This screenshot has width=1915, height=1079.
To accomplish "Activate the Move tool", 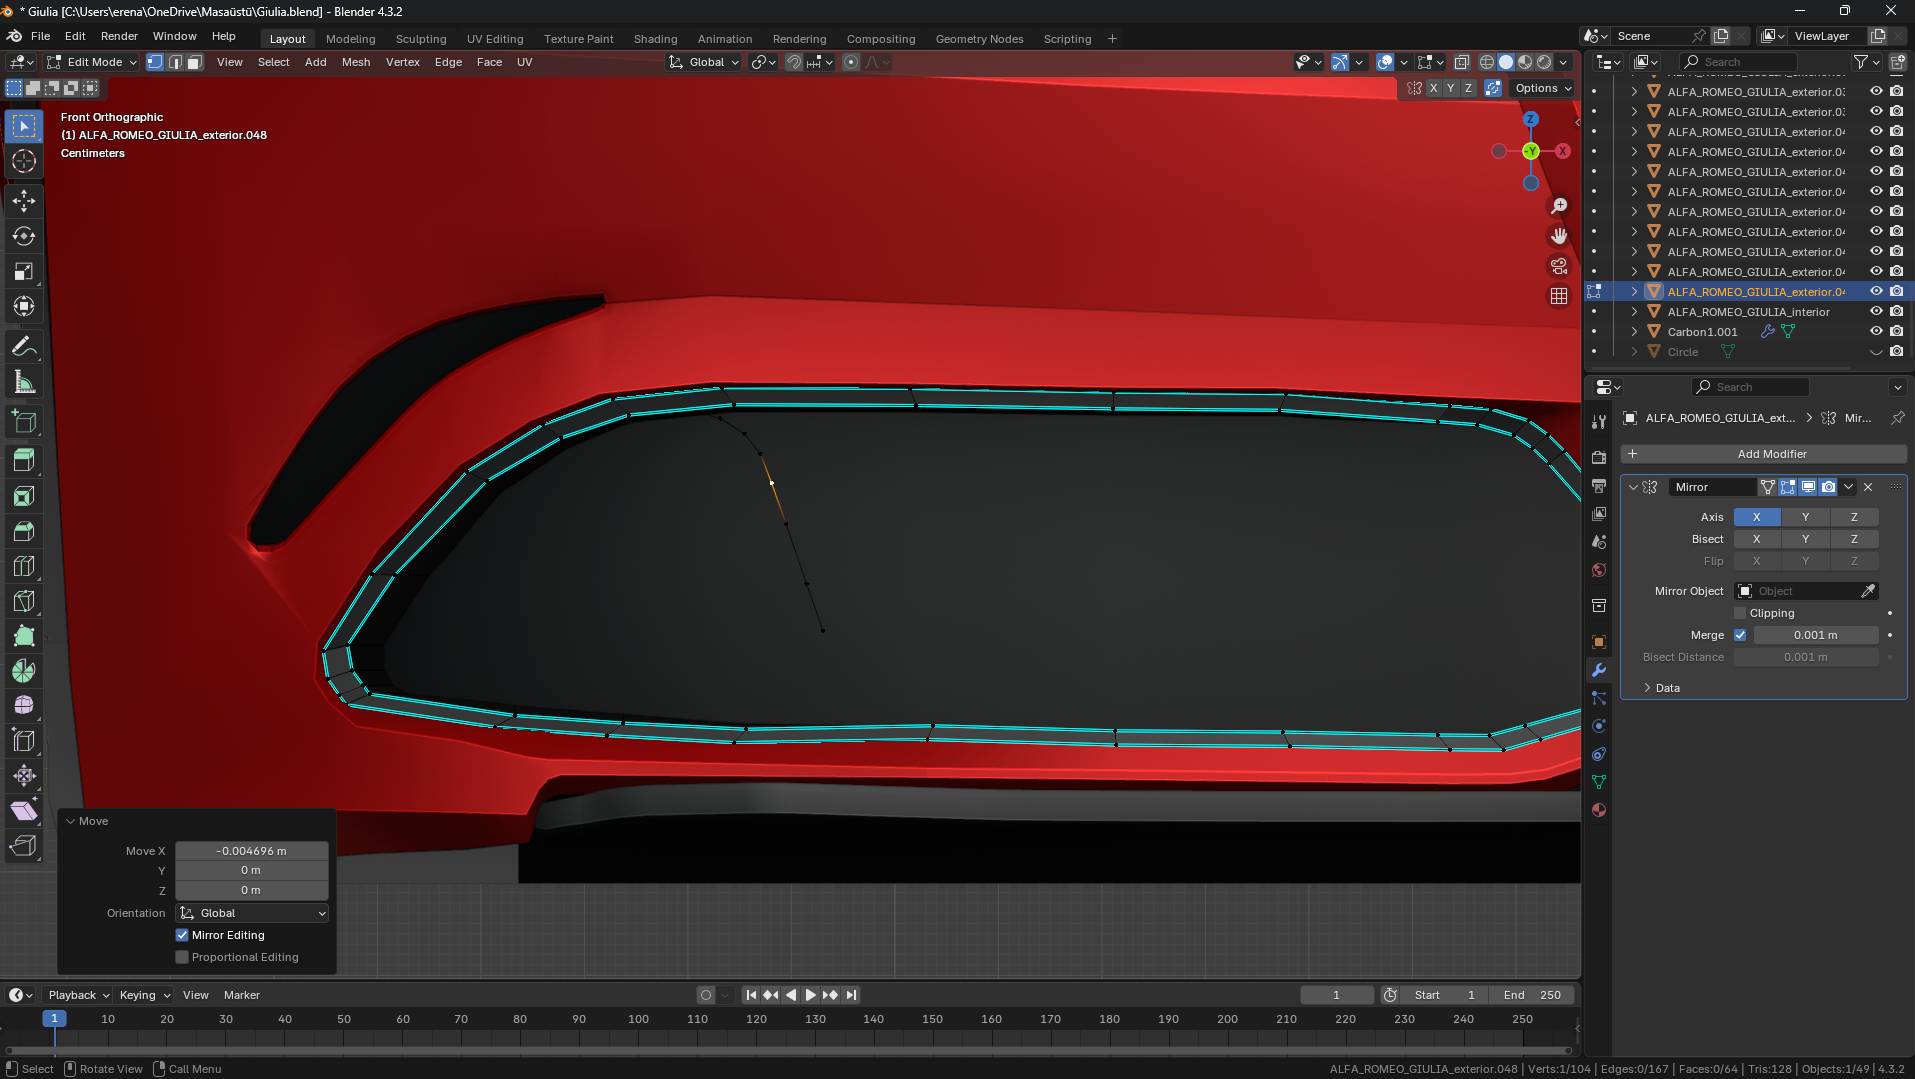I will click(x=24, y=201).
